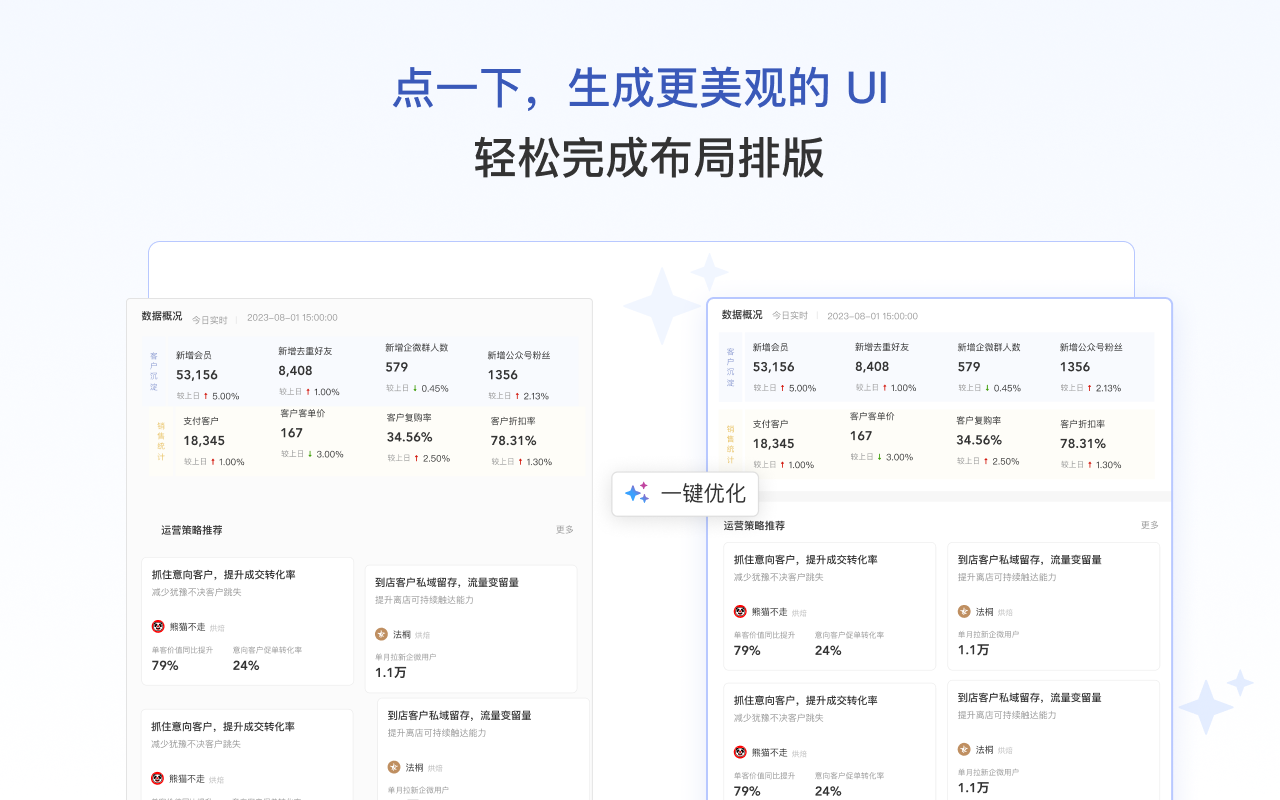Click red up arrow beside 5.00% in left panel
This screenshot has width=1280, height=800.
206,396
